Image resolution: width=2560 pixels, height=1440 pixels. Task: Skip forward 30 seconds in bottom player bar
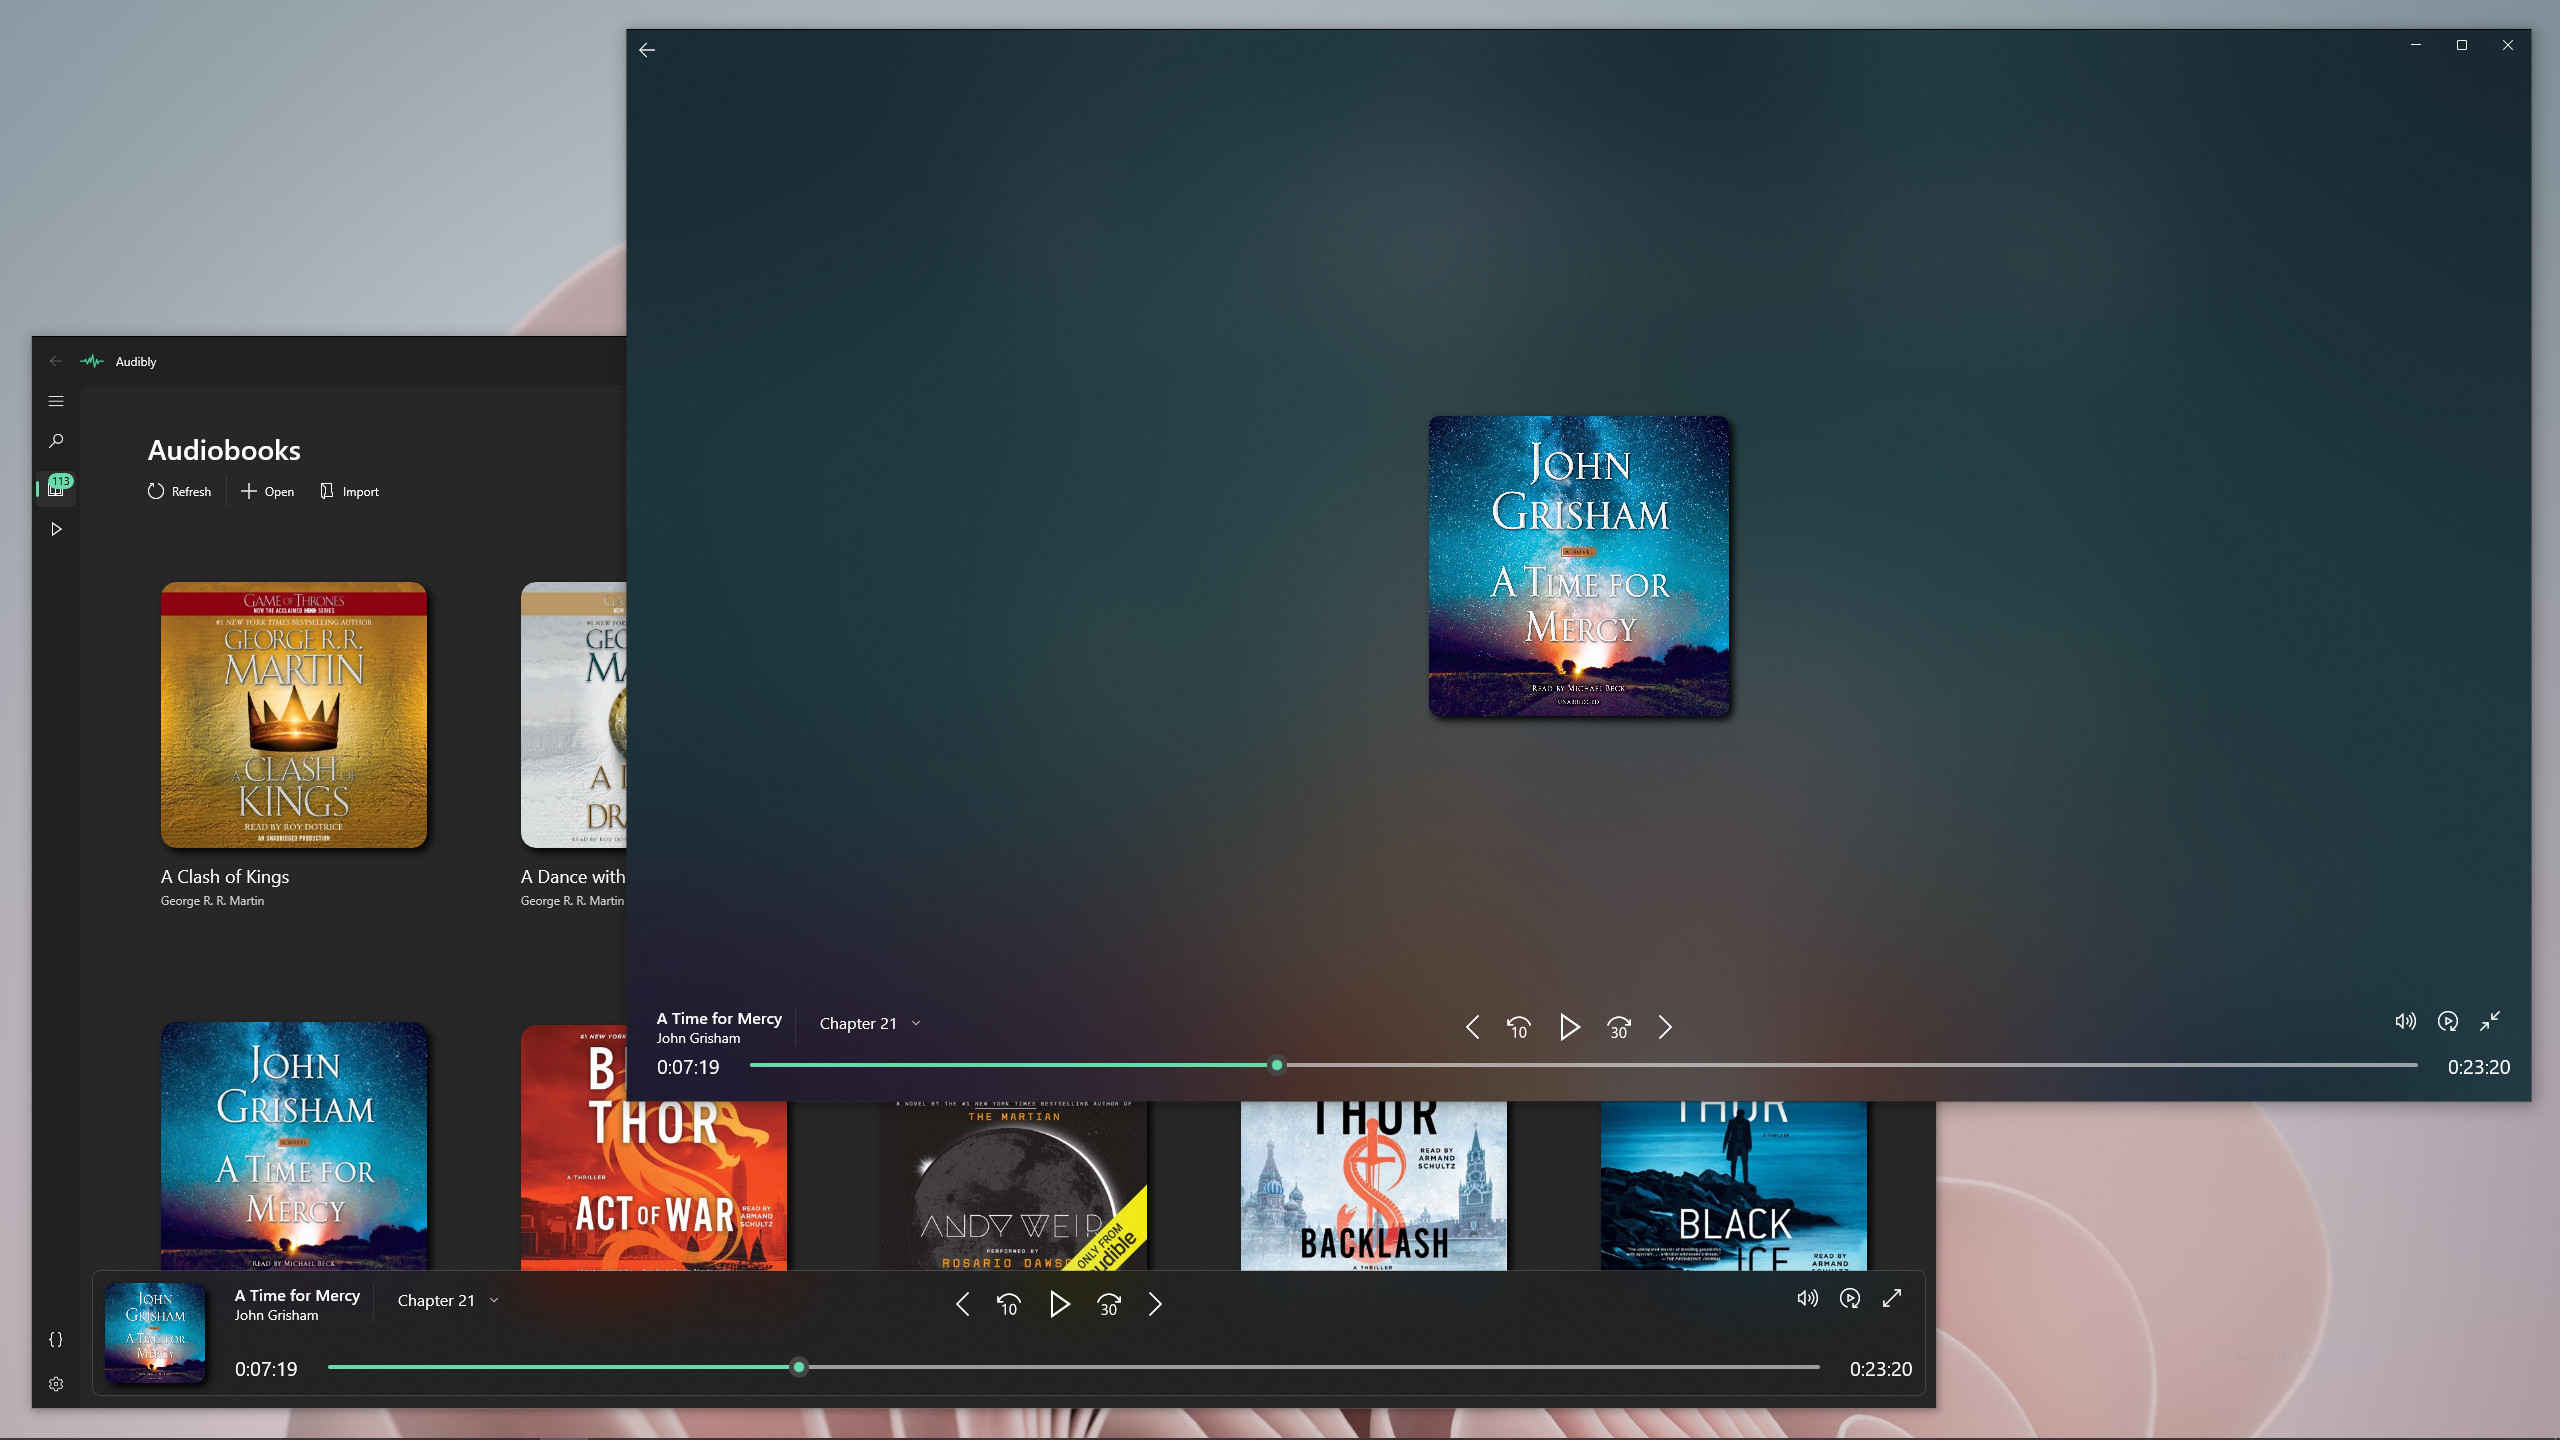coord(1108,1304)
